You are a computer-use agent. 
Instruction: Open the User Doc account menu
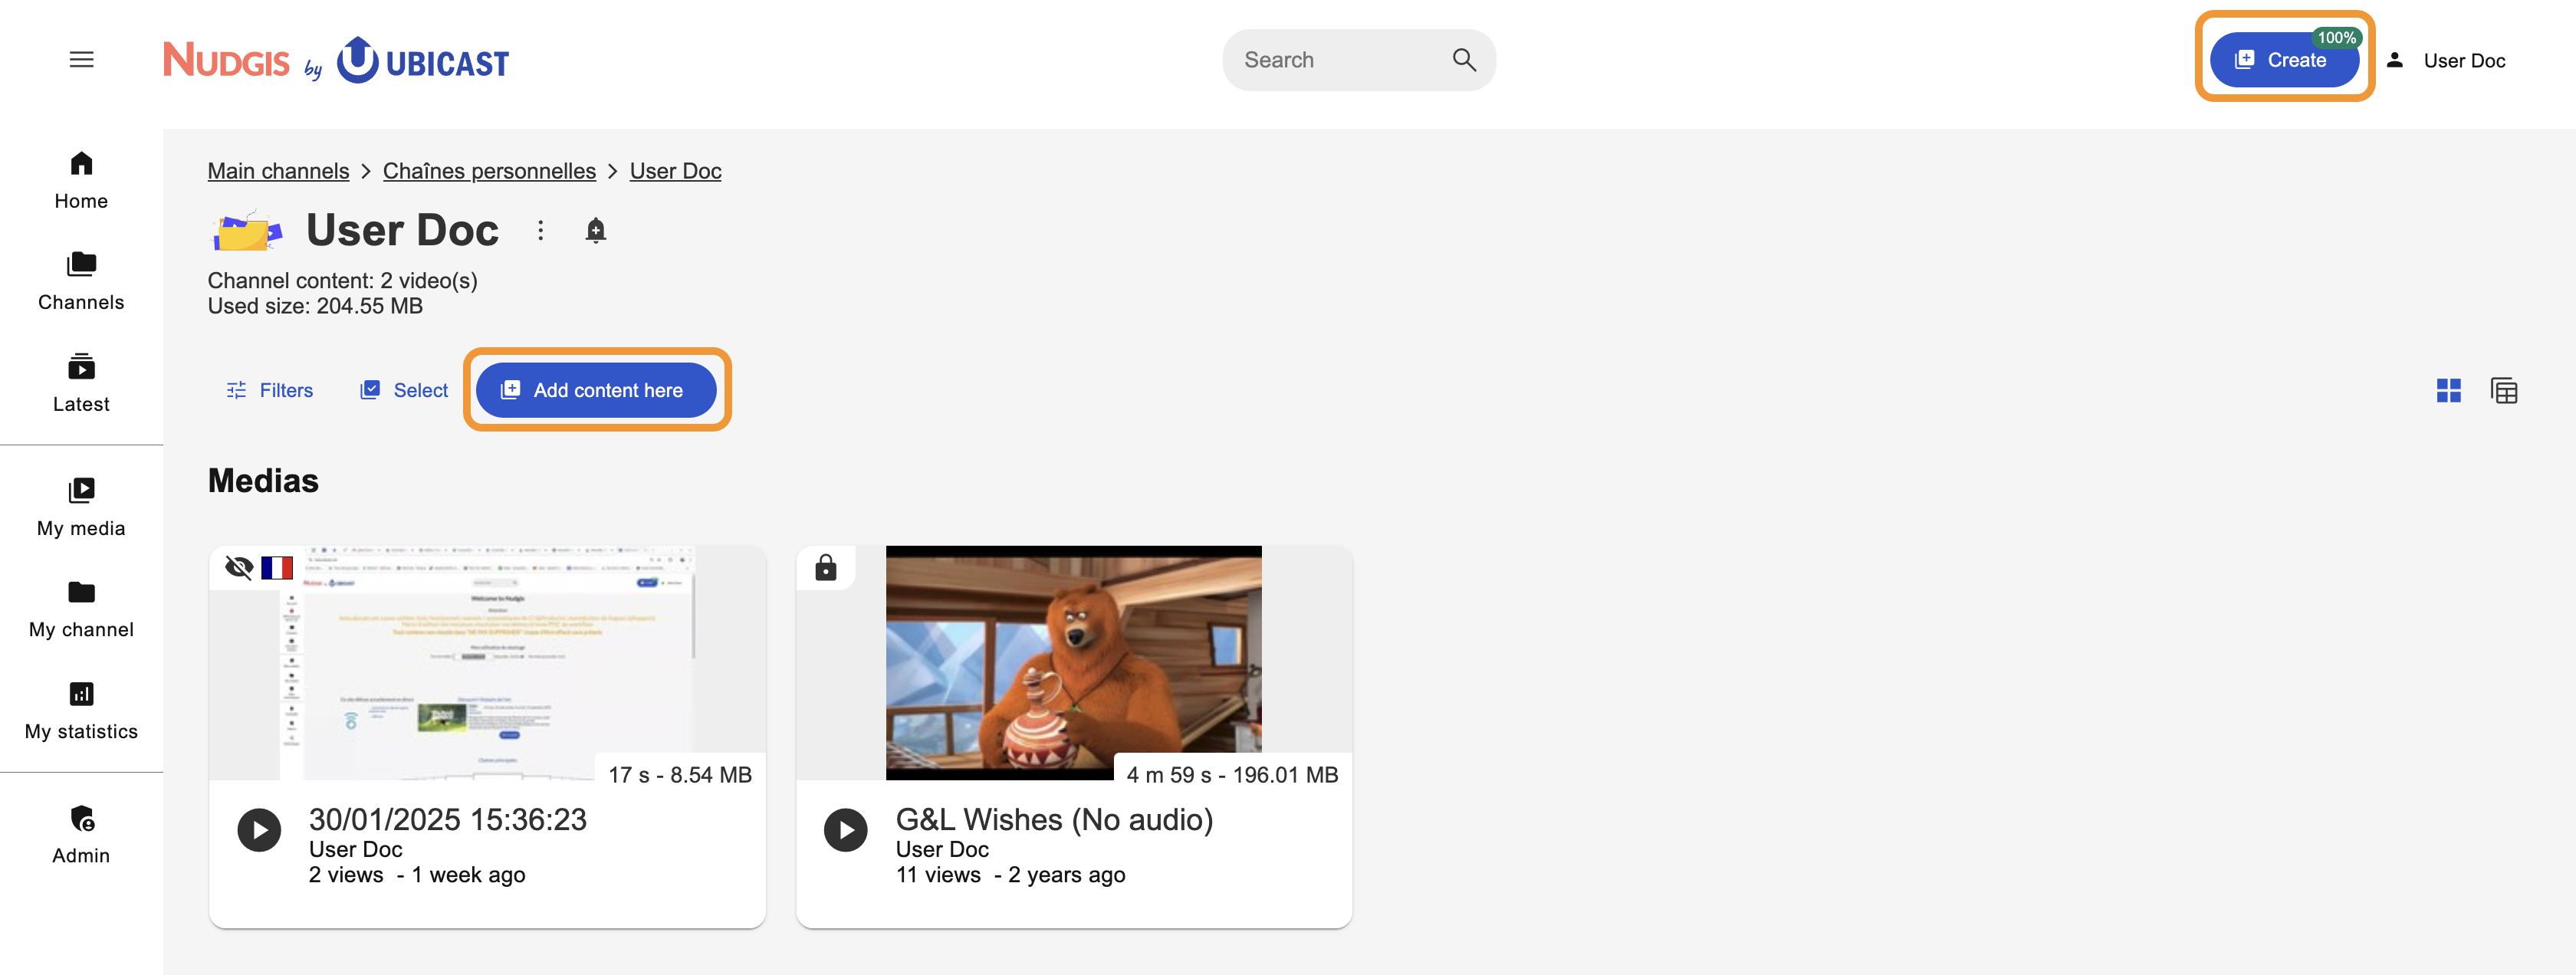(x=2447, y=60)
